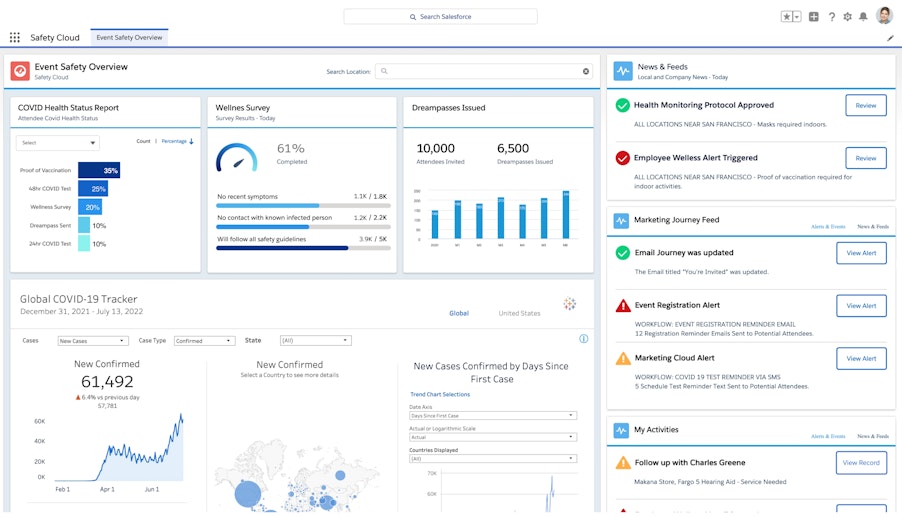The width and height of the screenshot is (902, 517).
Task: Clear the Search Location field
Action: (586, 71)
